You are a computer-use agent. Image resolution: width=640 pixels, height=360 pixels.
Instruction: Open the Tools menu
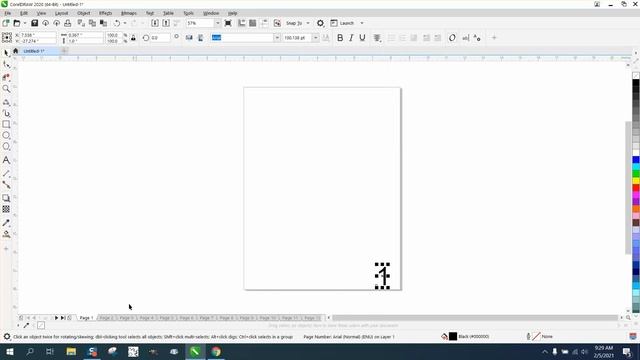coord(189,13)
